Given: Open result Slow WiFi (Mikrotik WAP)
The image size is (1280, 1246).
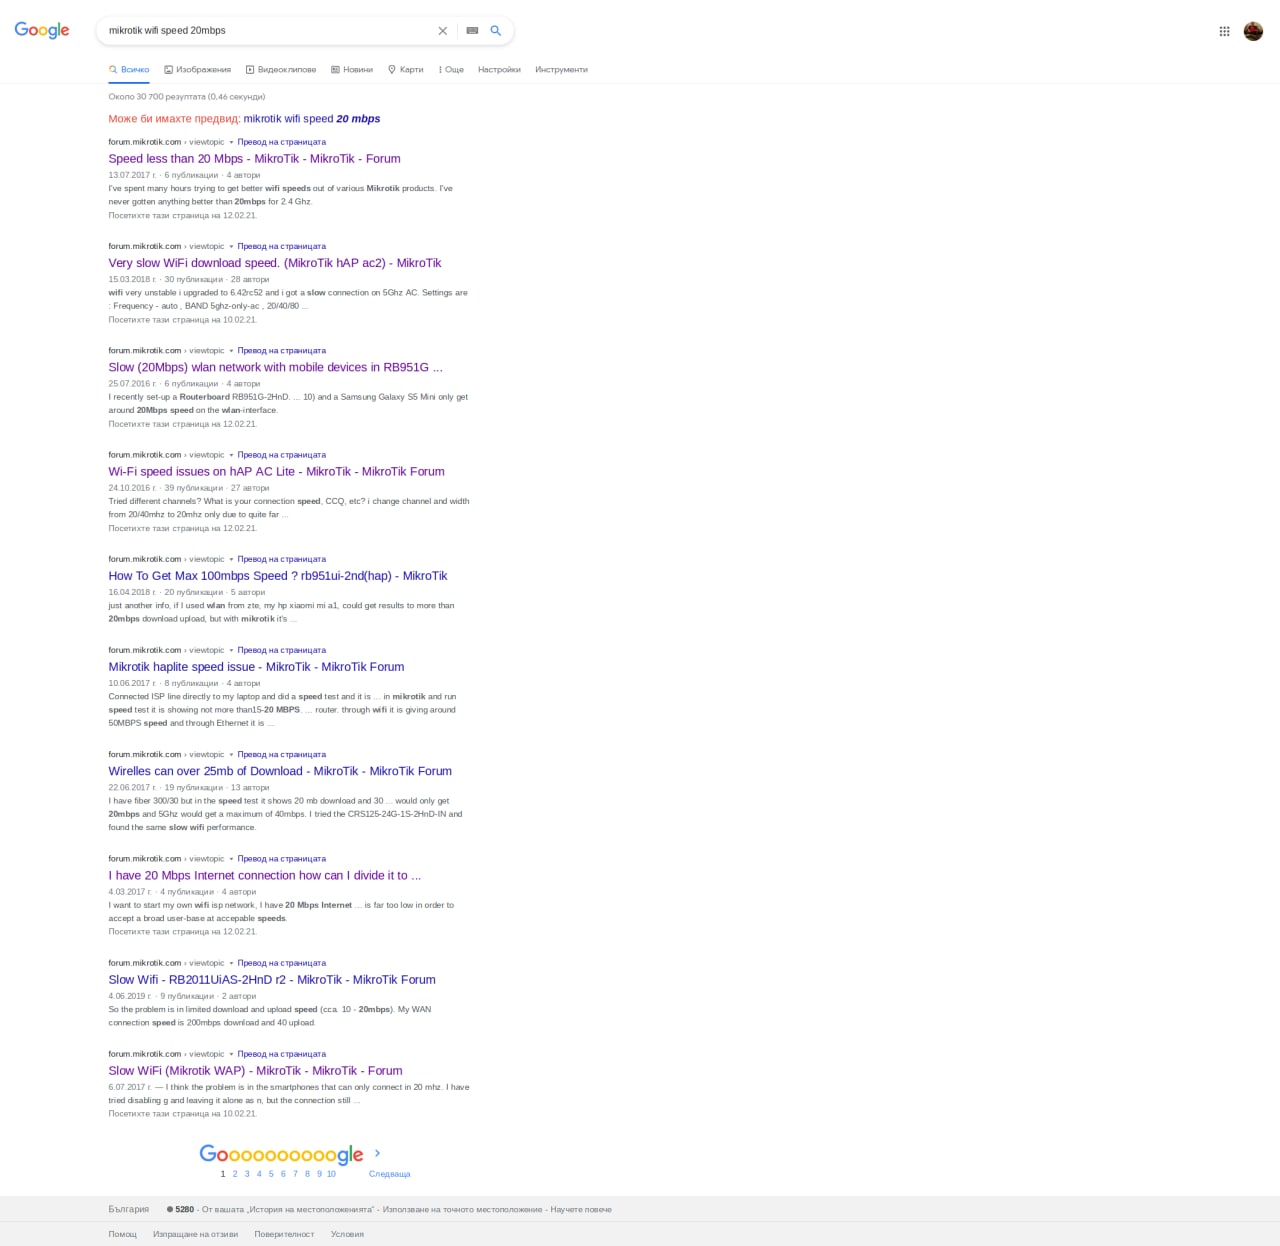Looking at the screenshot, I should 255,1071.
